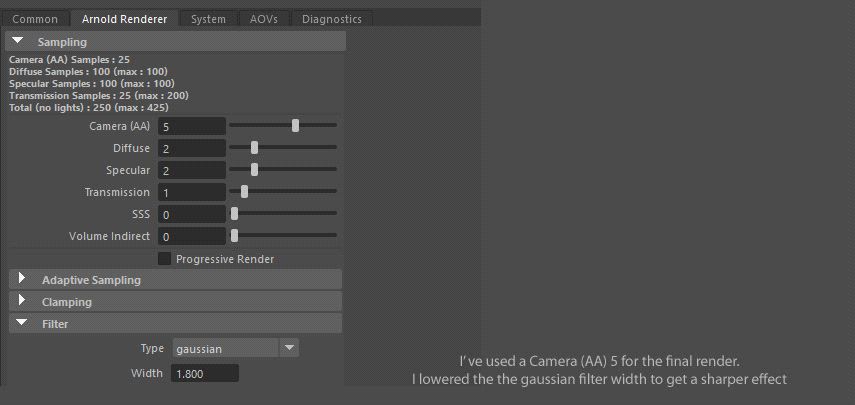
Task: Select the AOVs tab
Action: tap(264, 19)
